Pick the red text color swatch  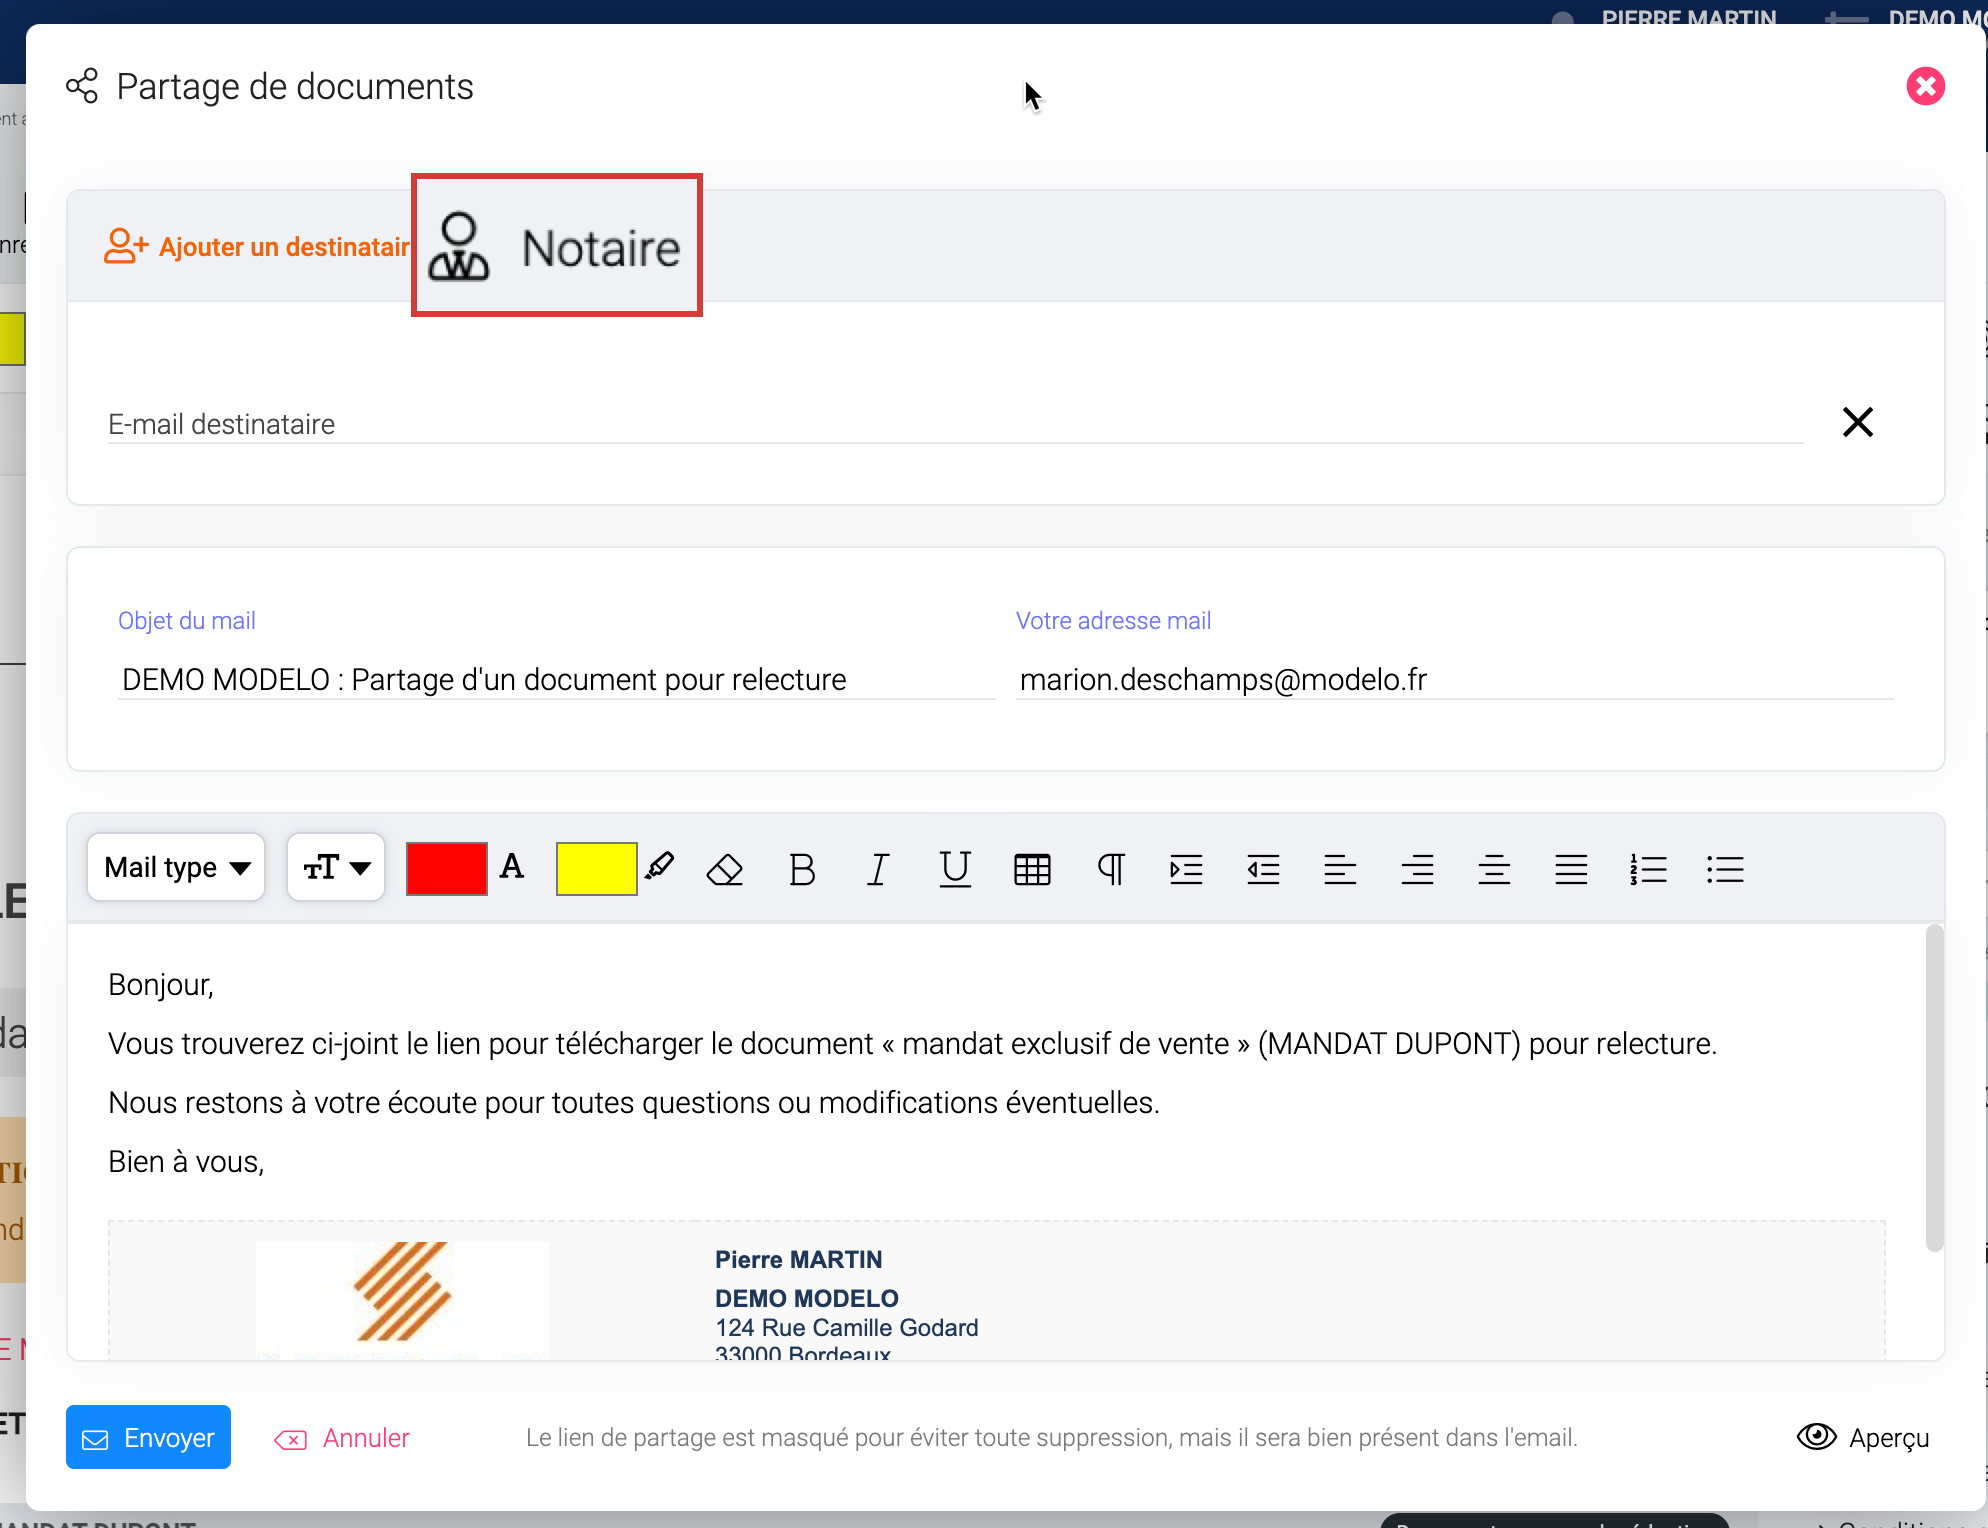point(446,868)
